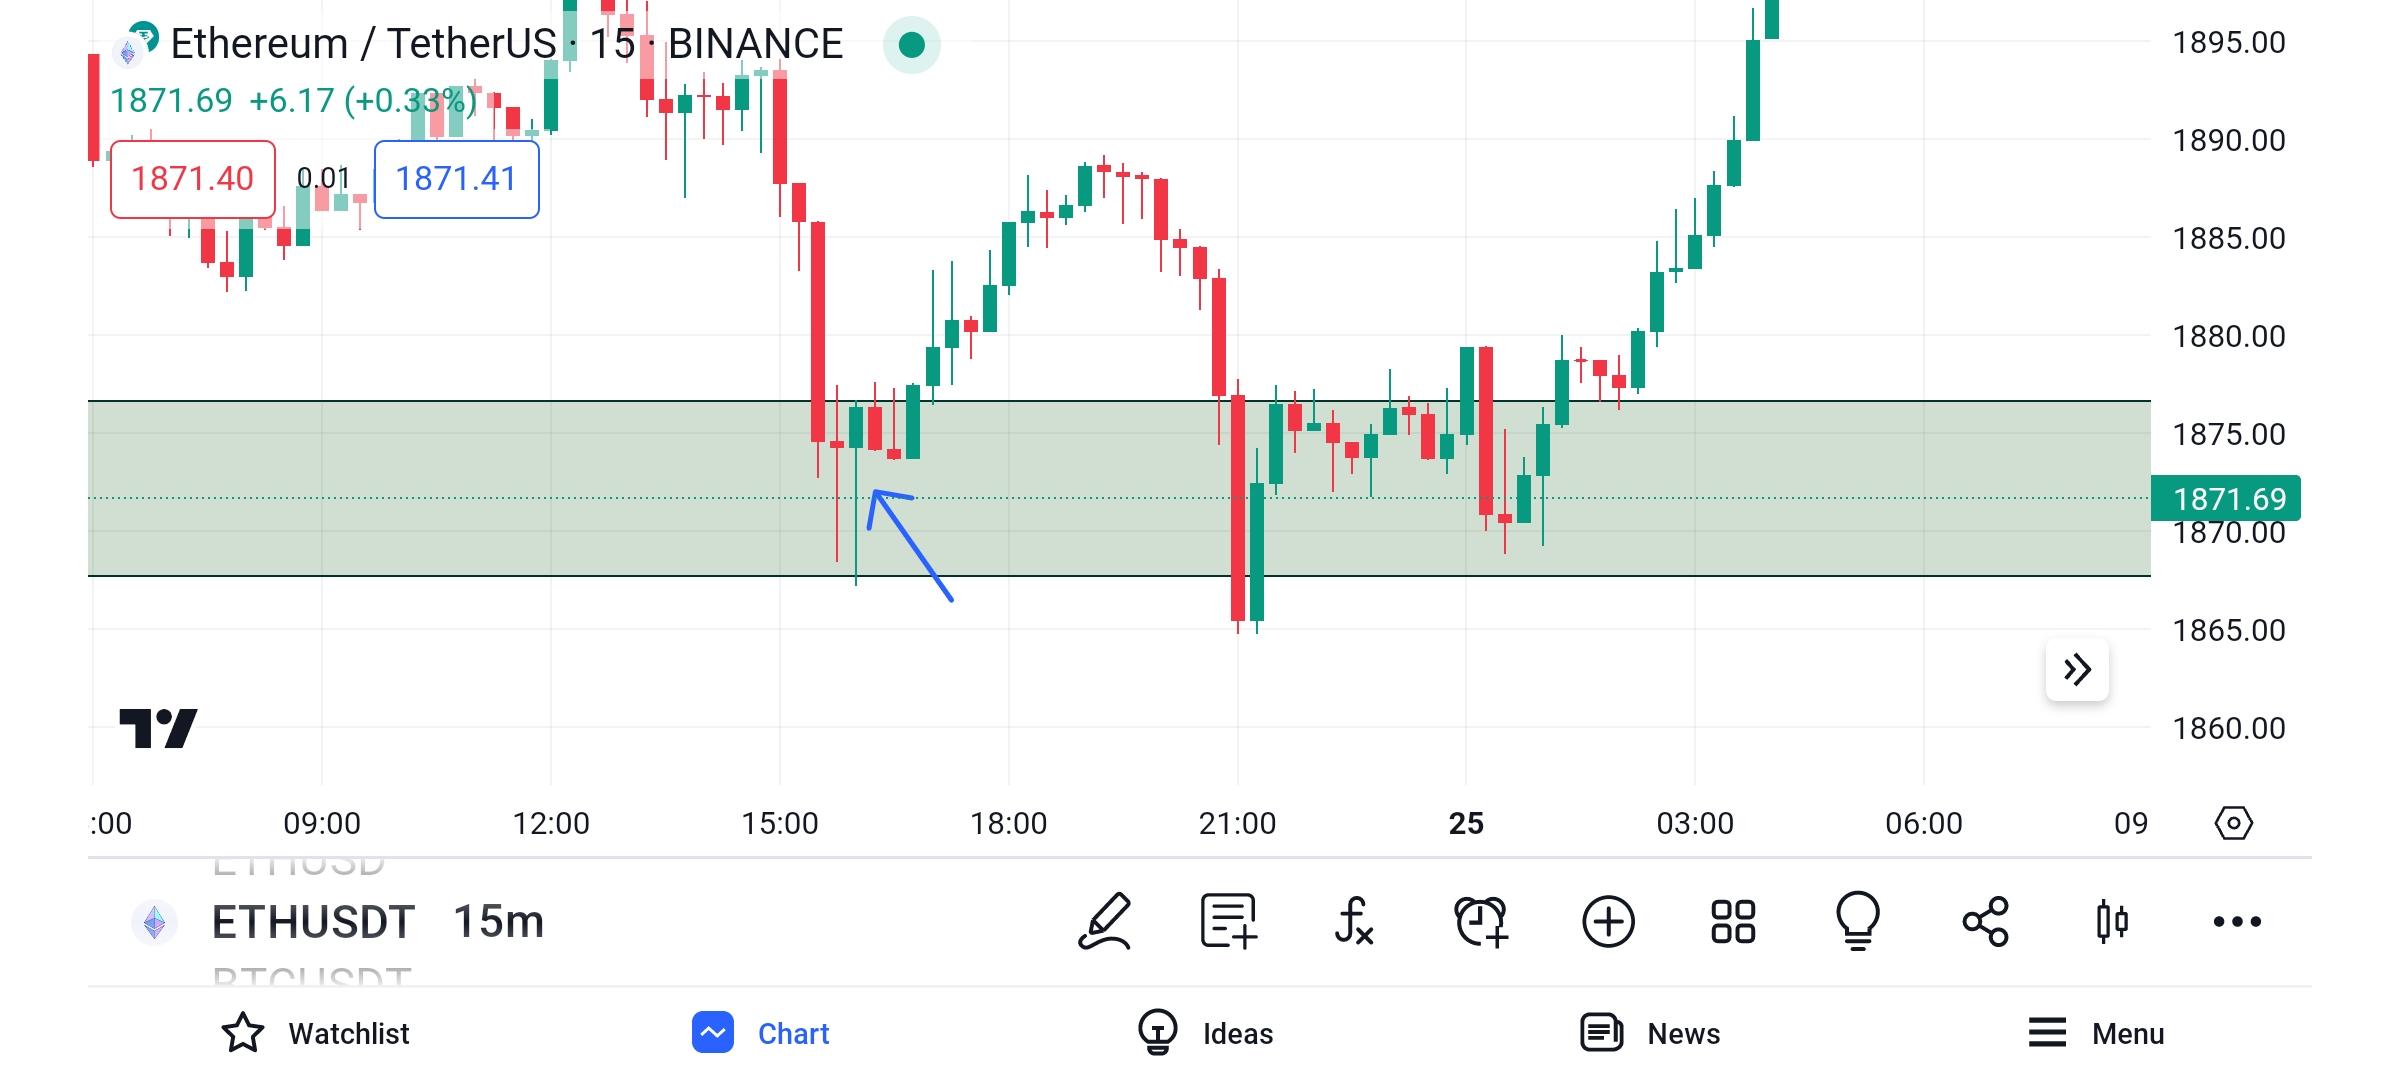Create a price alert with the alarm clock icon
Viewport: 2400px width, 1080px height.
pos(1481,921)
